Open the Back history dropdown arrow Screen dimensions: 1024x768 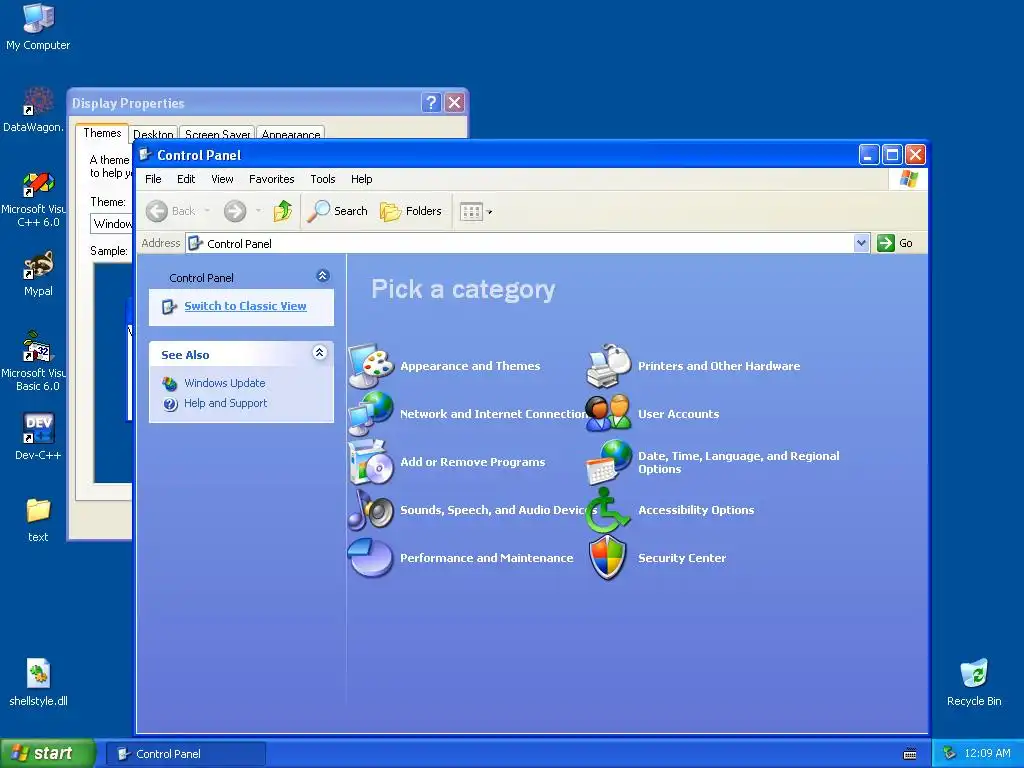tap(207, 211)
